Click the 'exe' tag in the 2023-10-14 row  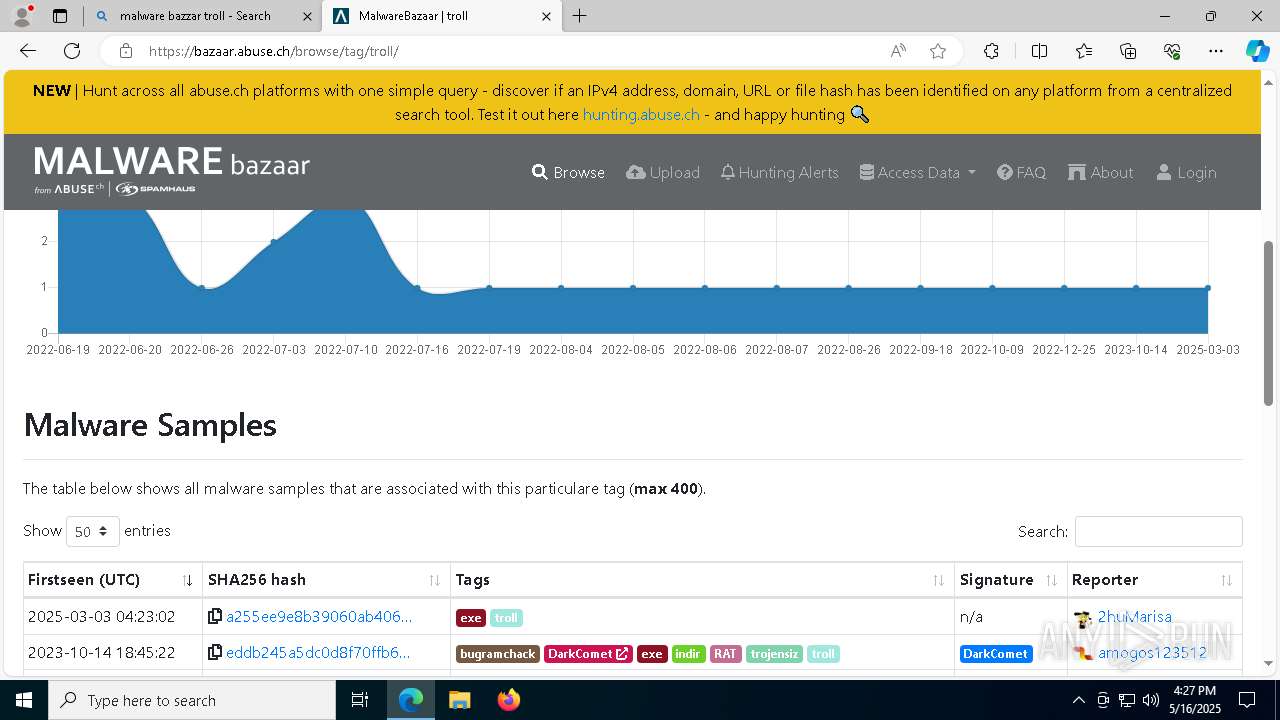(652, 654)
